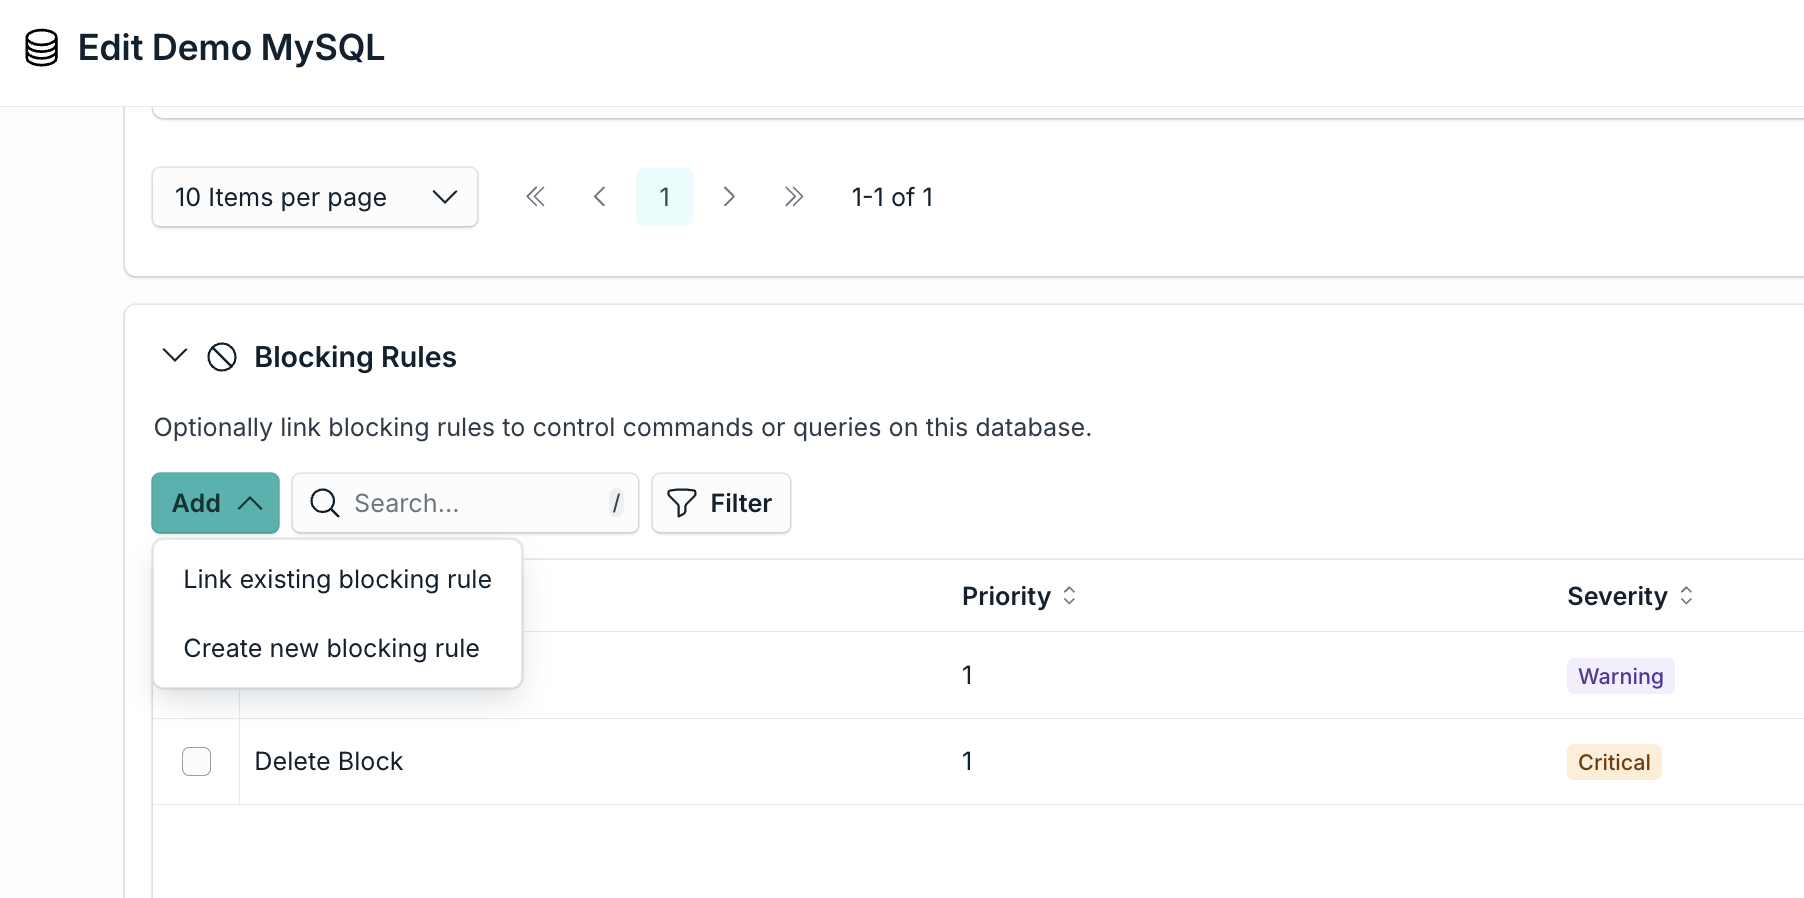Go to the previous page arrow
Viewport: 1804px width, 898px height.
point(600,197)
